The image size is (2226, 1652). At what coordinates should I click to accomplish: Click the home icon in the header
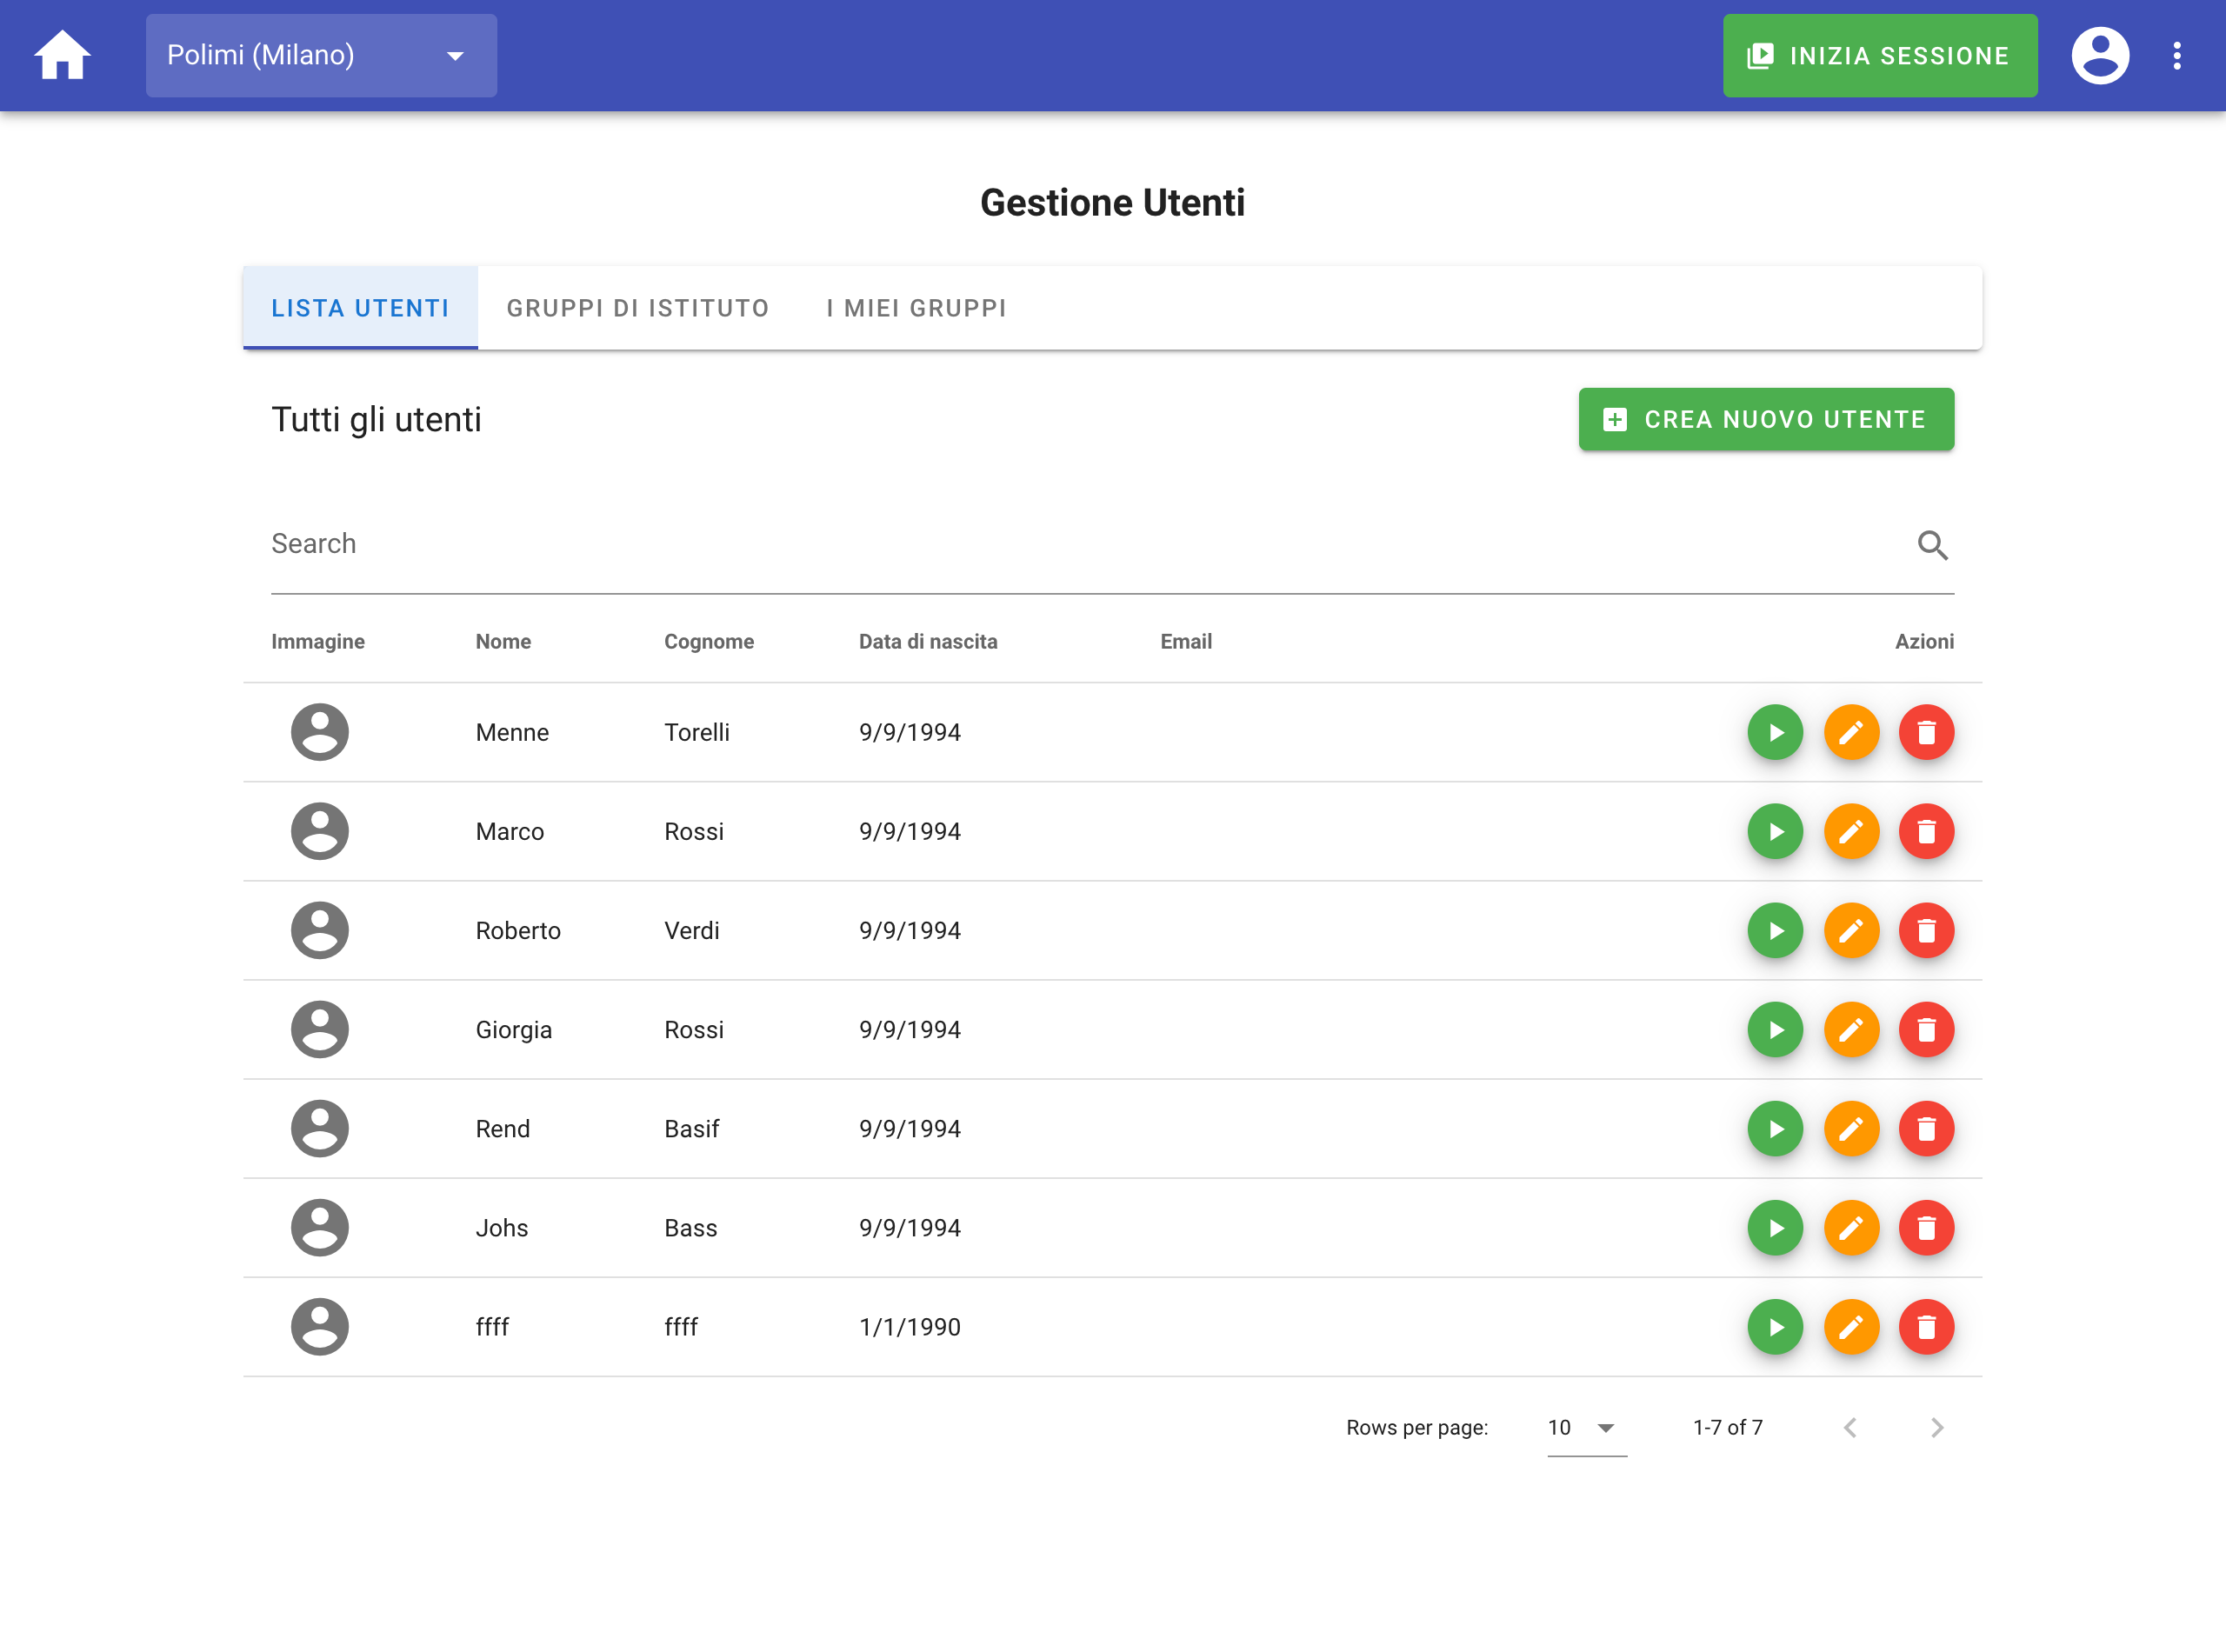tap(62, 55)
